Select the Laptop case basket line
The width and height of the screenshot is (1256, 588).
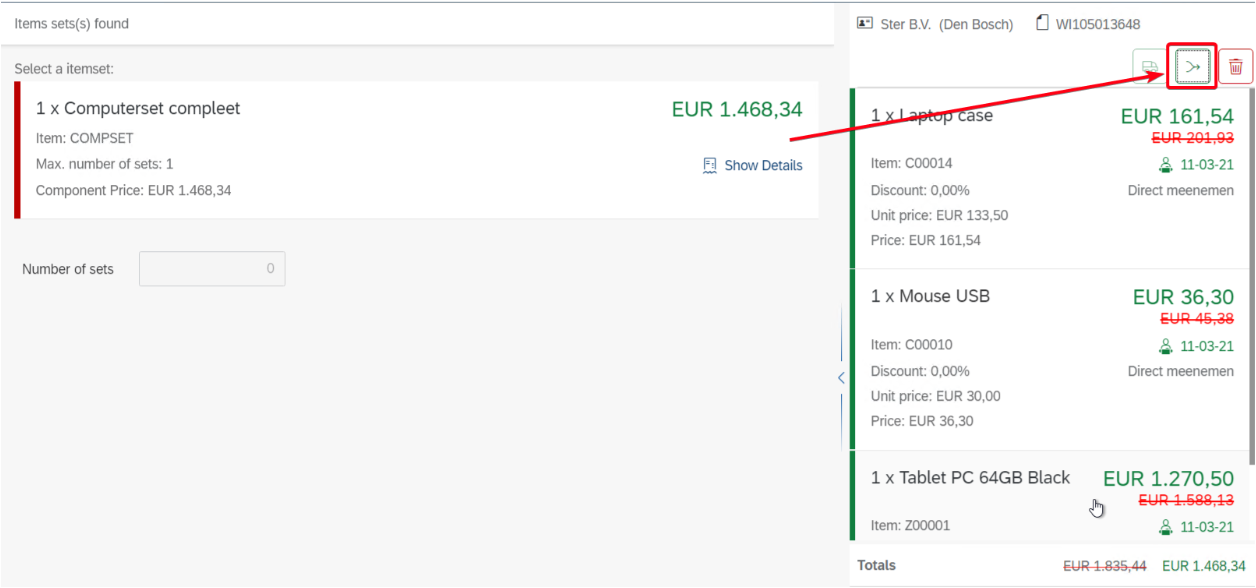(1000, 200)
